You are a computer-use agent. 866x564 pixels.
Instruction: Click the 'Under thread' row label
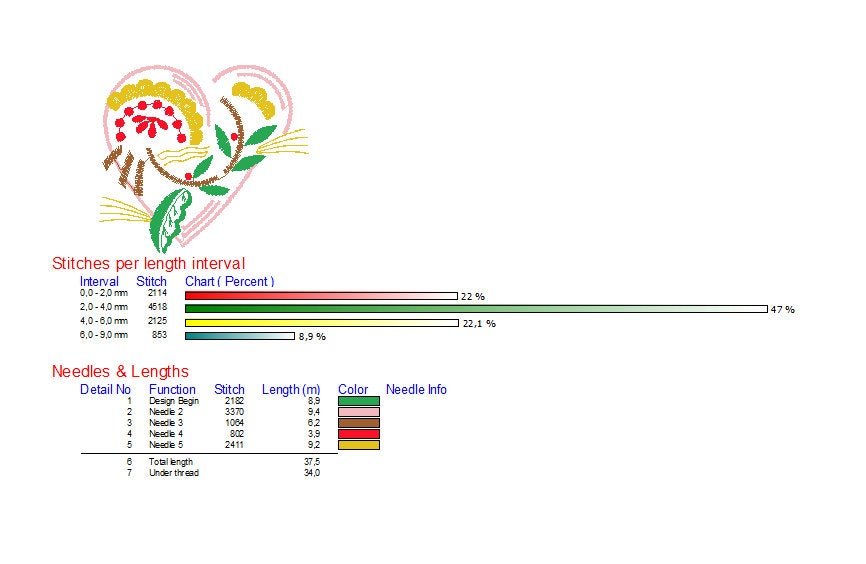click(x=174, y=473)
